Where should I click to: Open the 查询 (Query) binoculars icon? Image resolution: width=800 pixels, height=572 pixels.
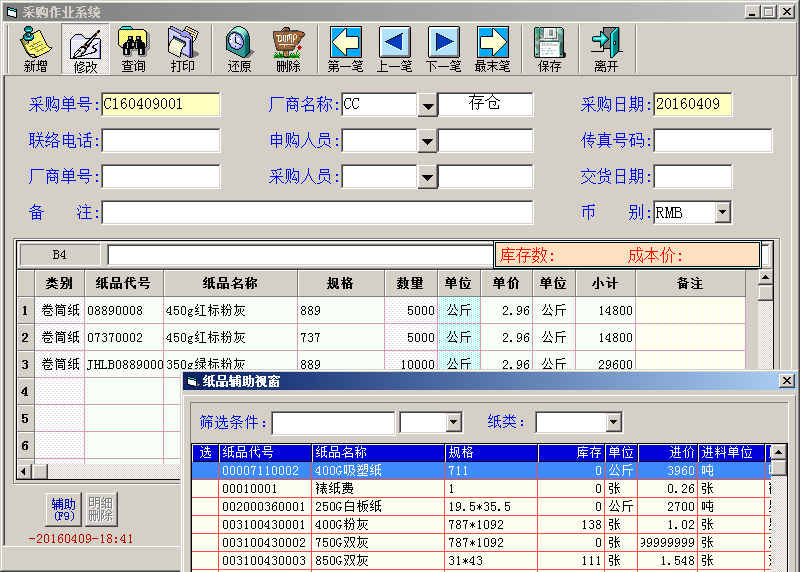pos(133,49)
